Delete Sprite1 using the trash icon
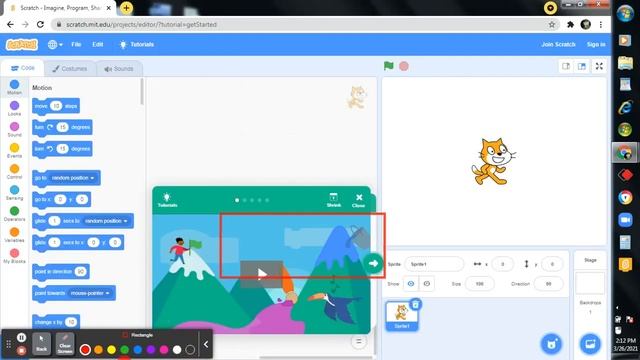 point(416,304)
